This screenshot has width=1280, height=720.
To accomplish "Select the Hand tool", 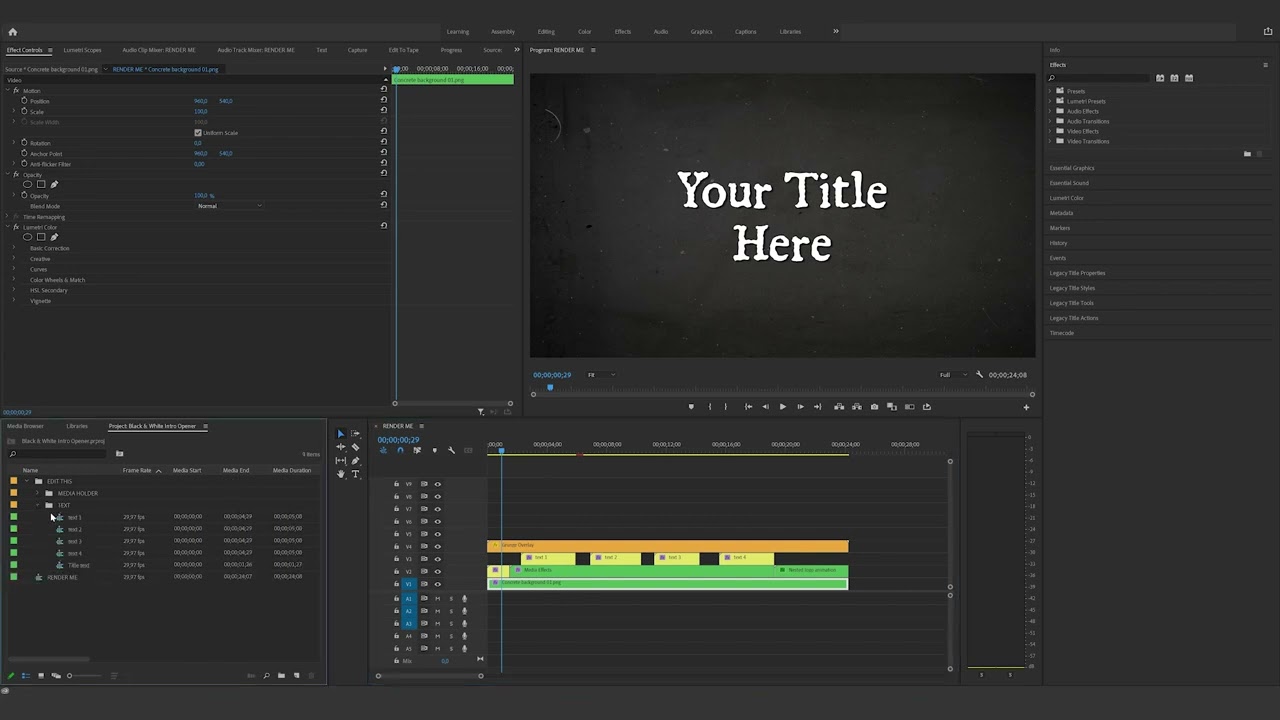I will (x=340, y=473).
